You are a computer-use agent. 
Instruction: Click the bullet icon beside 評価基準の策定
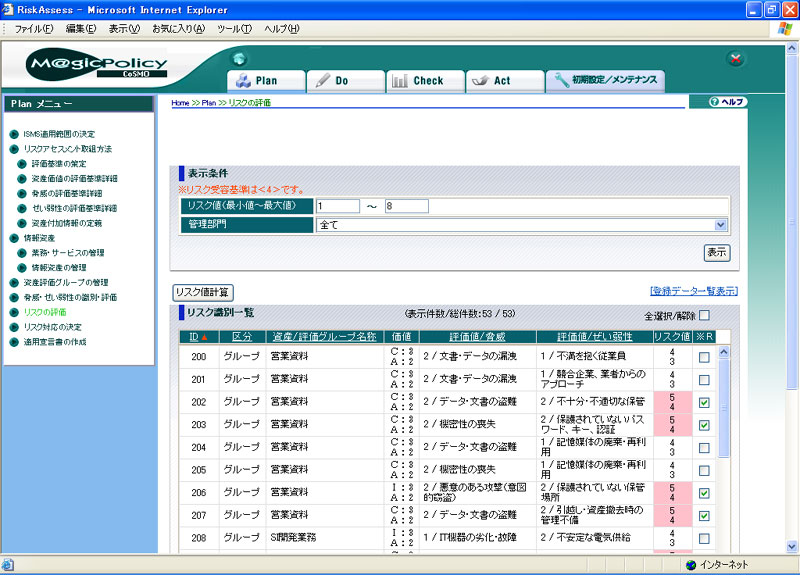22,164
